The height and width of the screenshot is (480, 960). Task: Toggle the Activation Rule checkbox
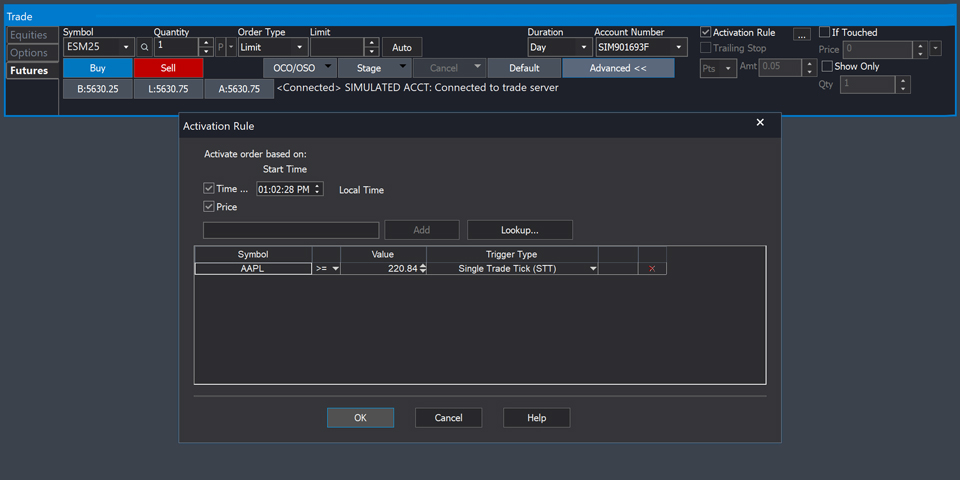click(706, 32)
